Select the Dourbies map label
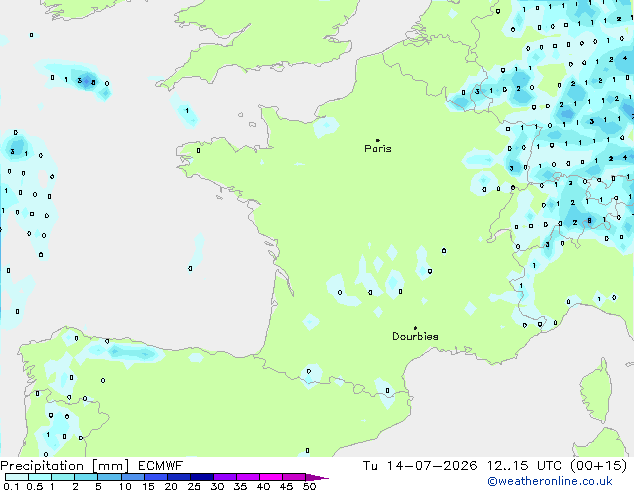 (x=415, y=336)
